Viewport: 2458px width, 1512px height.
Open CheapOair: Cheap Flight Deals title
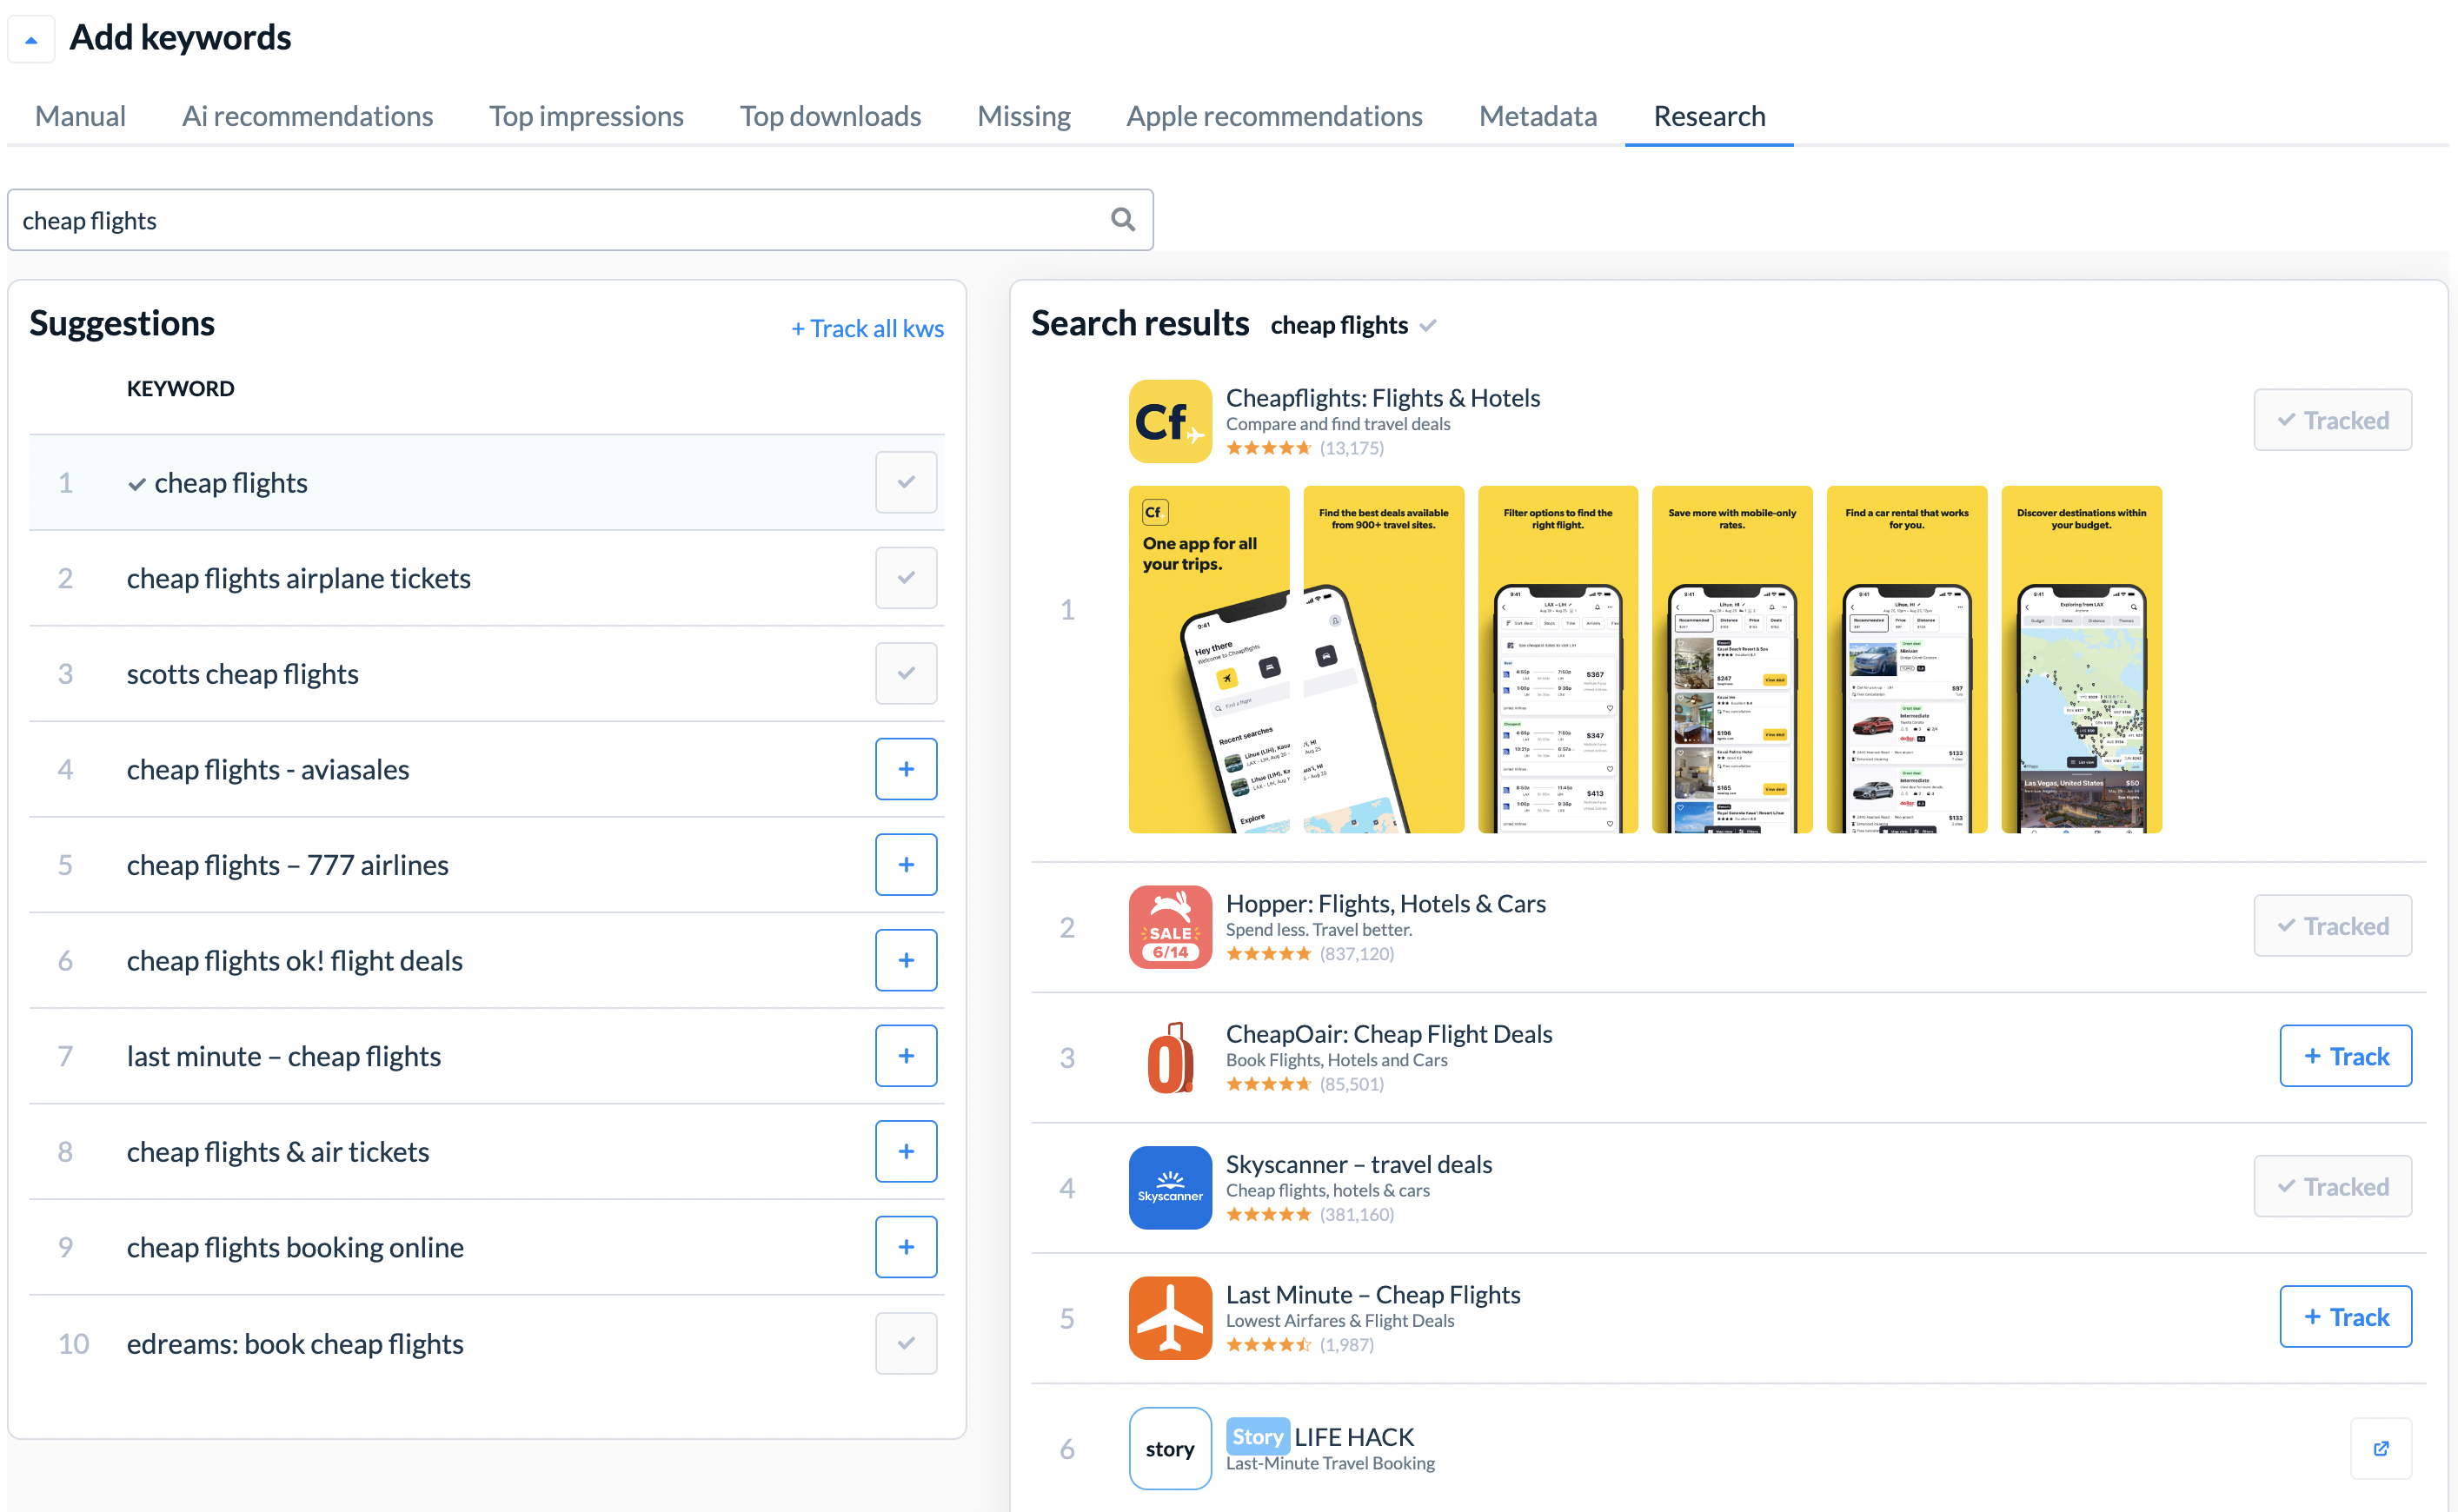(1388, 1034)
